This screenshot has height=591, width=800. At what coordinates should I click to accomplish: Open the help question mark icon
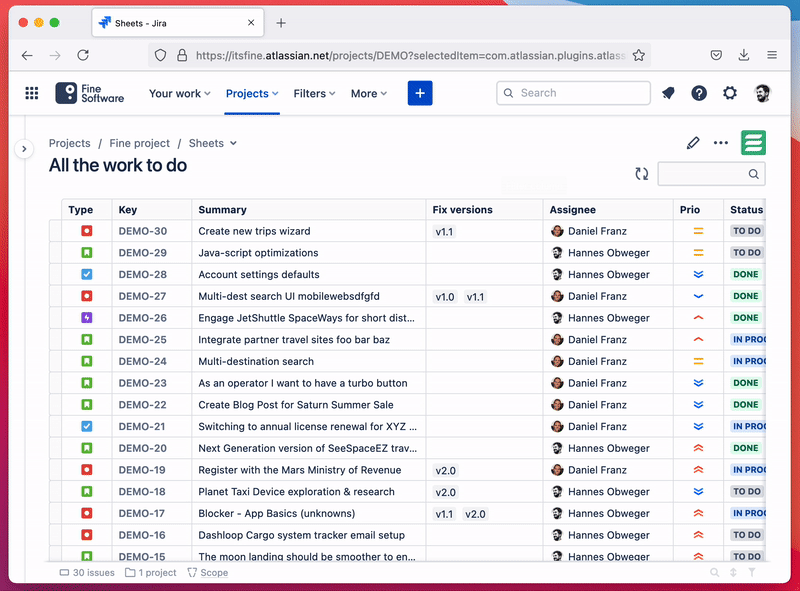pos(699,93)
